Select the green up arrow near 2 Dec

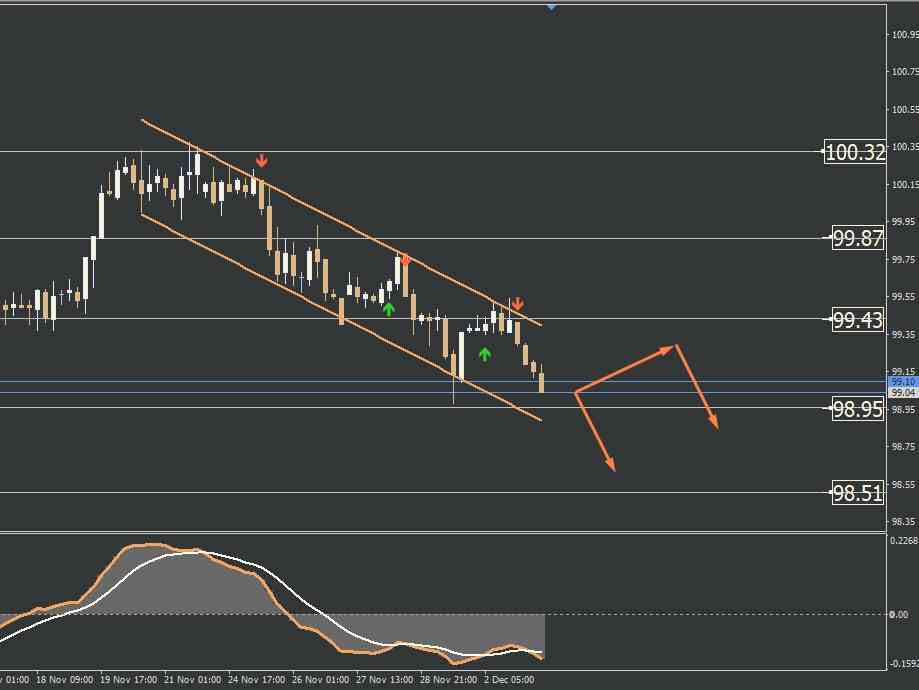[484, 354]
